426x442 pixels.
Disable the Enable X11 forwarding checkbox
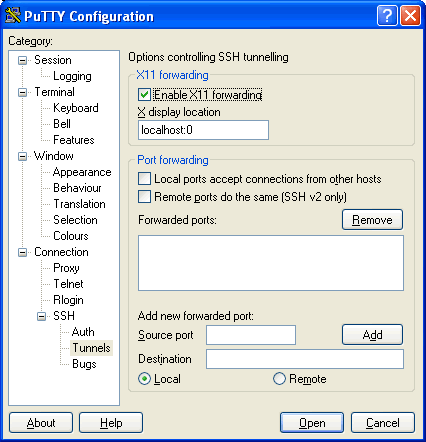[144, 95]
